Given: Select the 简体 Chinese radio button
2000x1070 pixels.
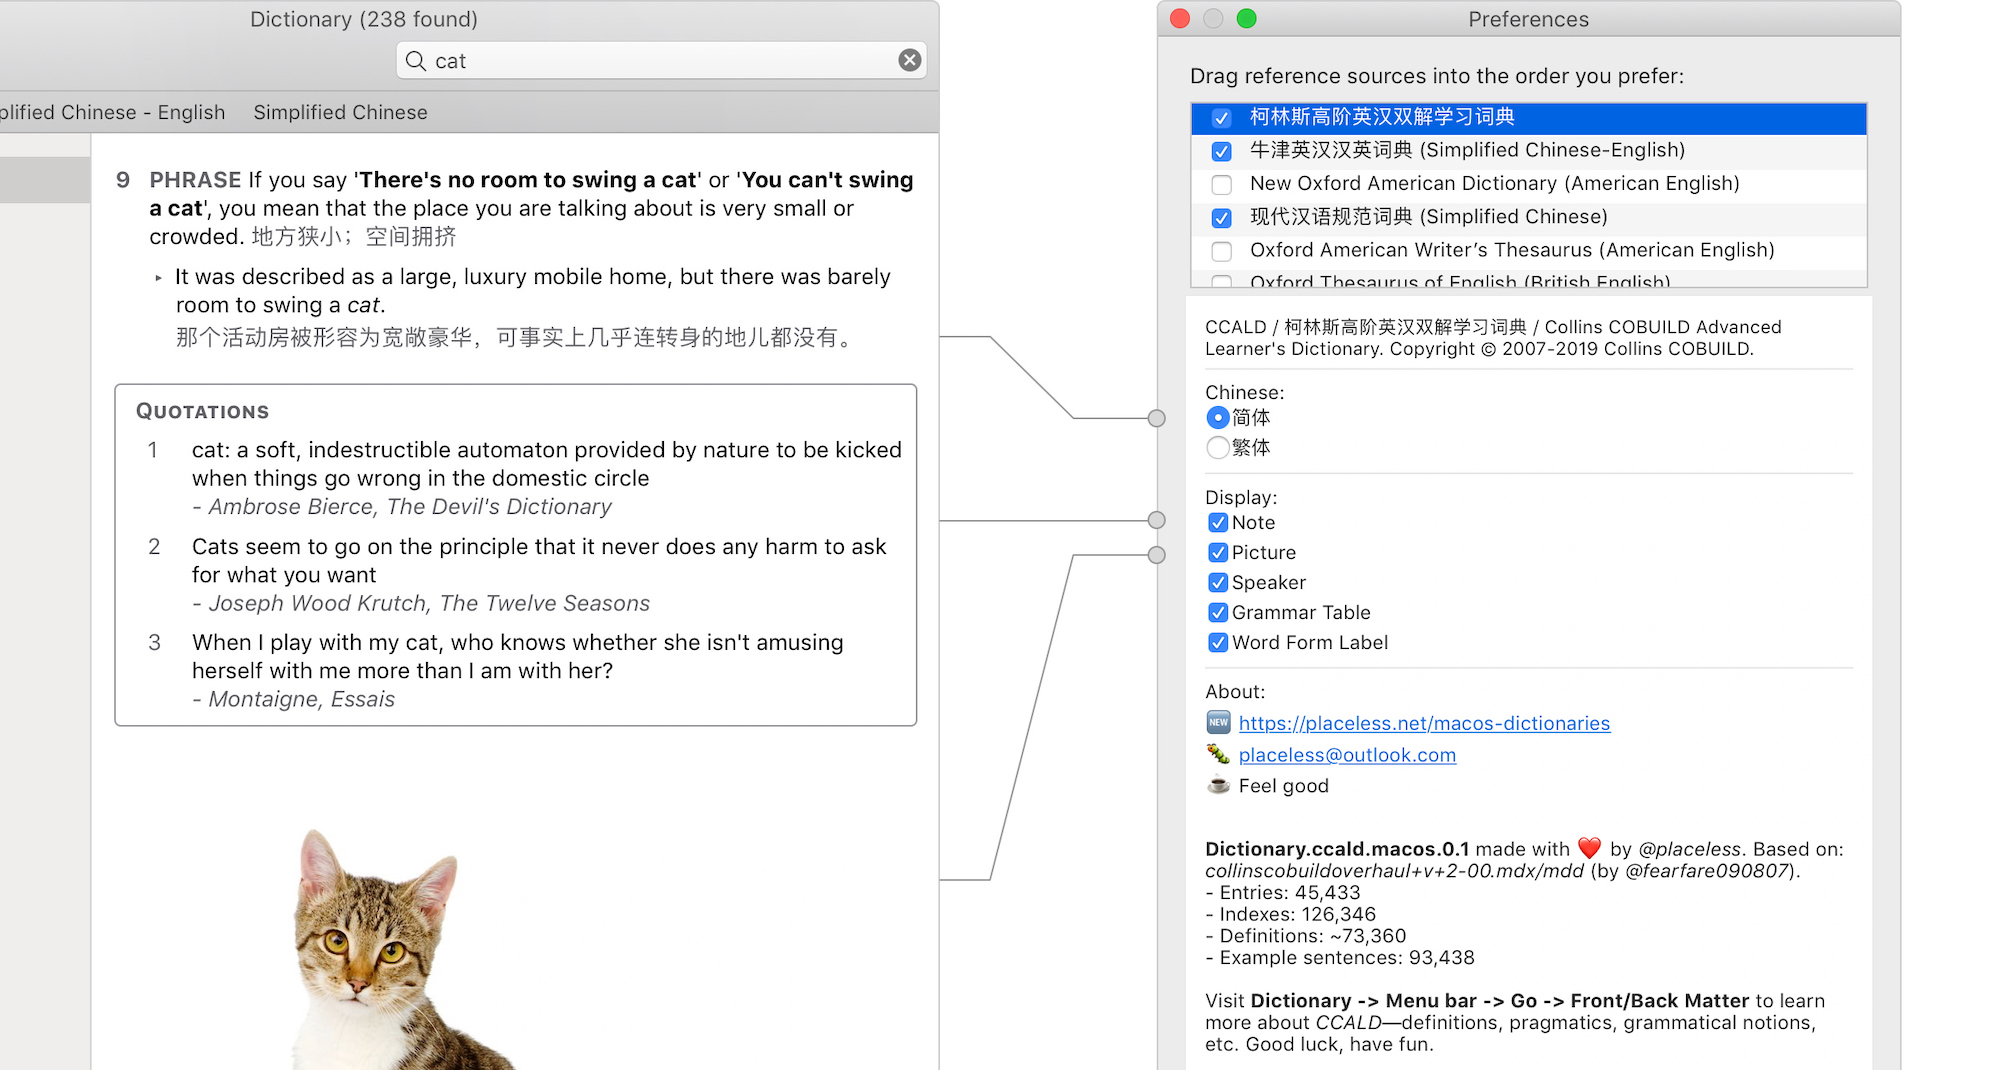Looking at the screenshot, I should pyautogui.click(x=1217, y=418).
